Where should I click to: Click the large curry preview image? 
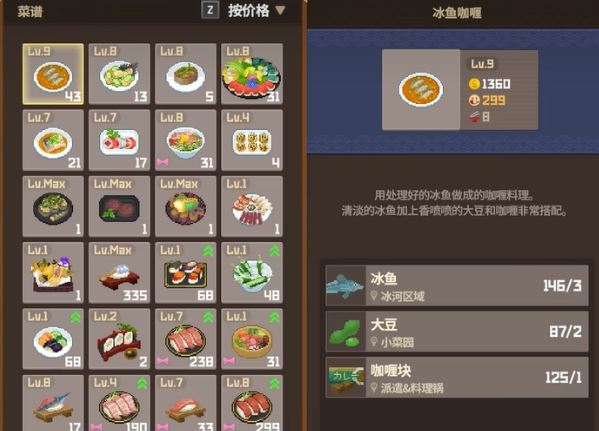tap(421, 90)
